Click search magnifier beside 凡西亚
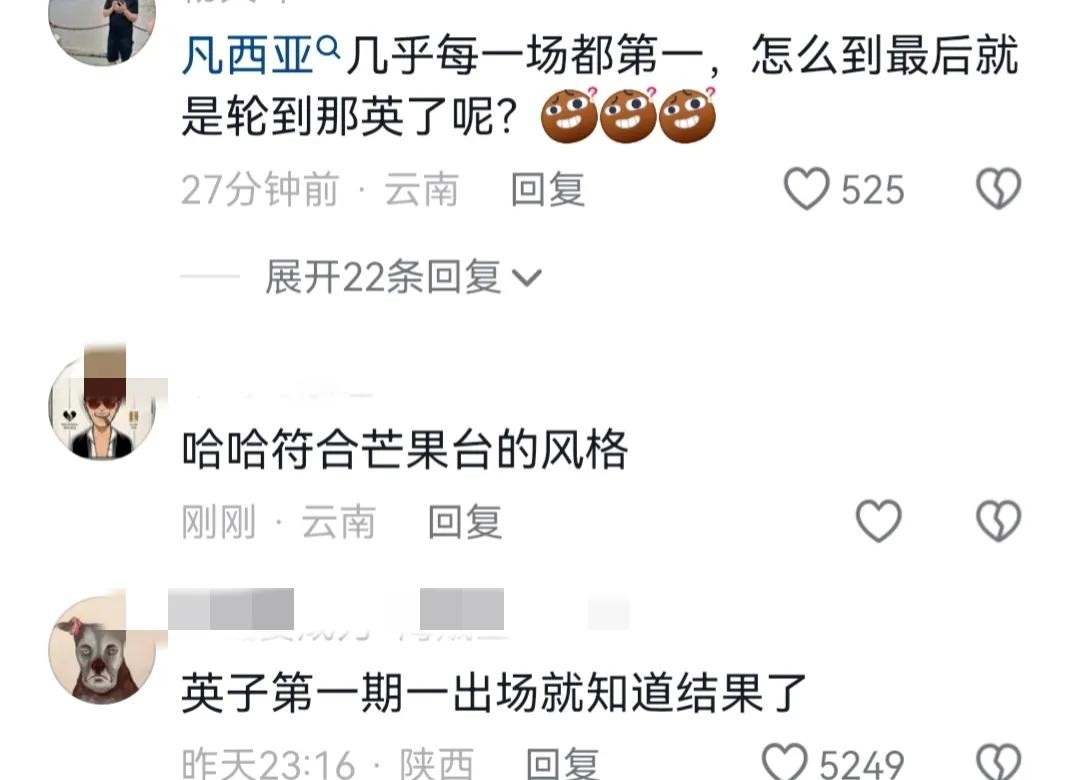This screenshot has width=1067, height=780. [329, 48]
